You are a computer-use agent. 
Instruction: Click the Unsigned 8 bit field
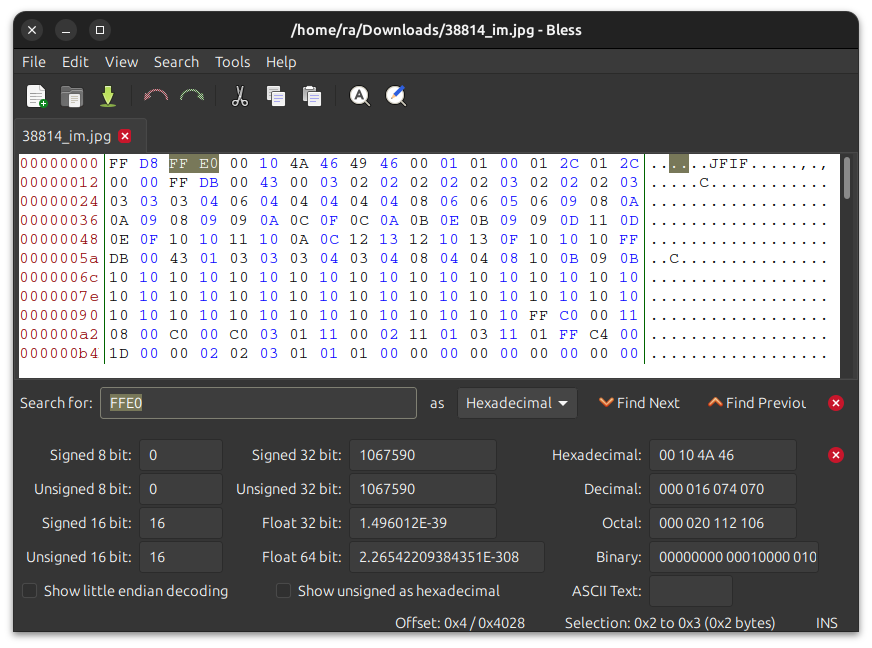click(x=181, y=489)
